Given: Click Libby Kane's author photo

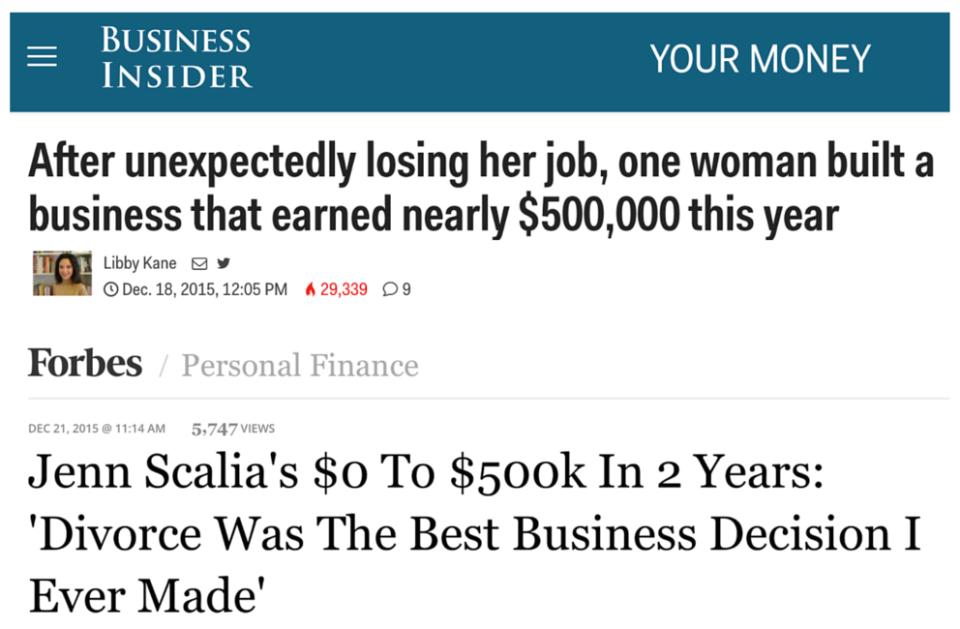Looking at the screenshot, I should coord(62,274).
